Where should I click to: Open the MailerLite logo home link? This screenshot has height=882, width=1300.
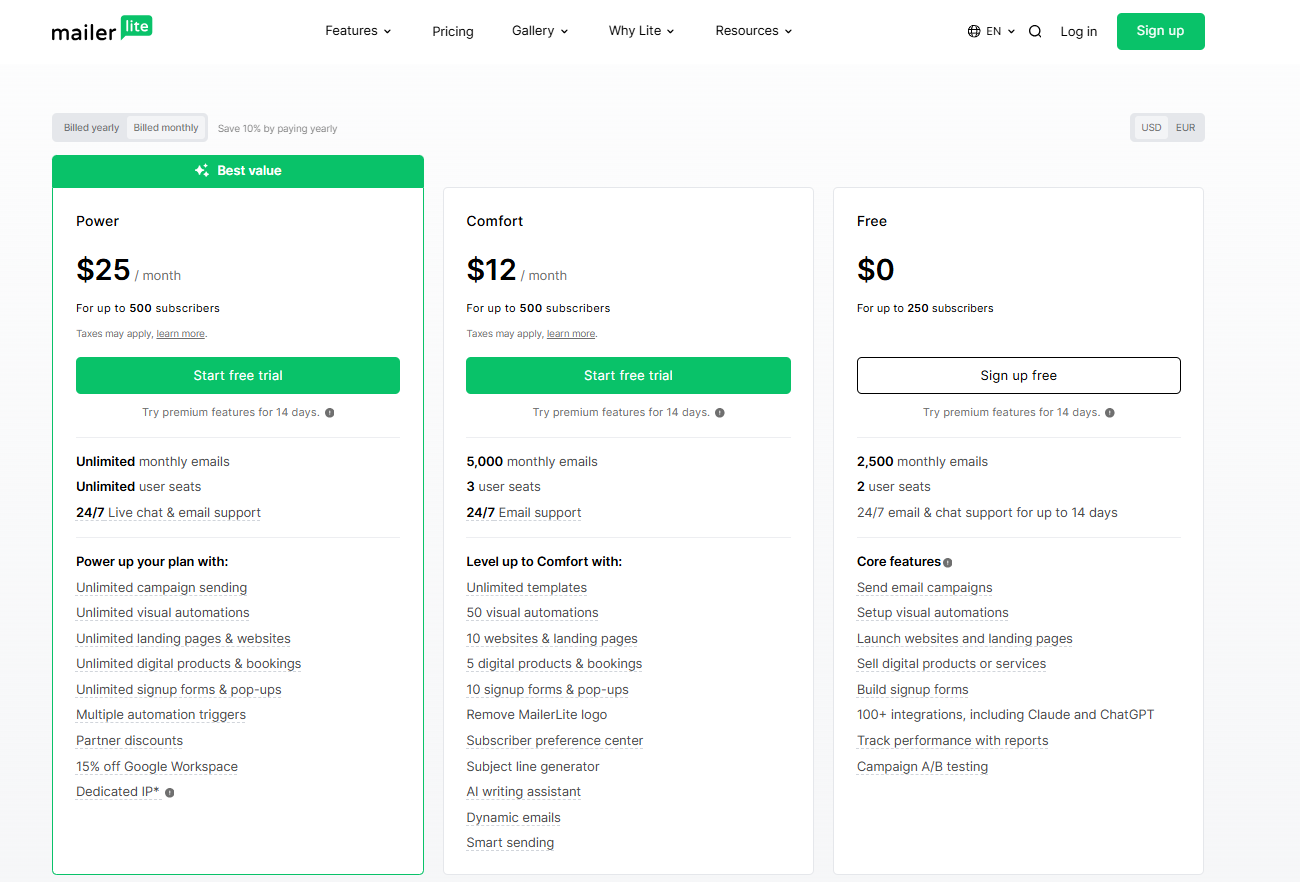[x=102, y=30]
